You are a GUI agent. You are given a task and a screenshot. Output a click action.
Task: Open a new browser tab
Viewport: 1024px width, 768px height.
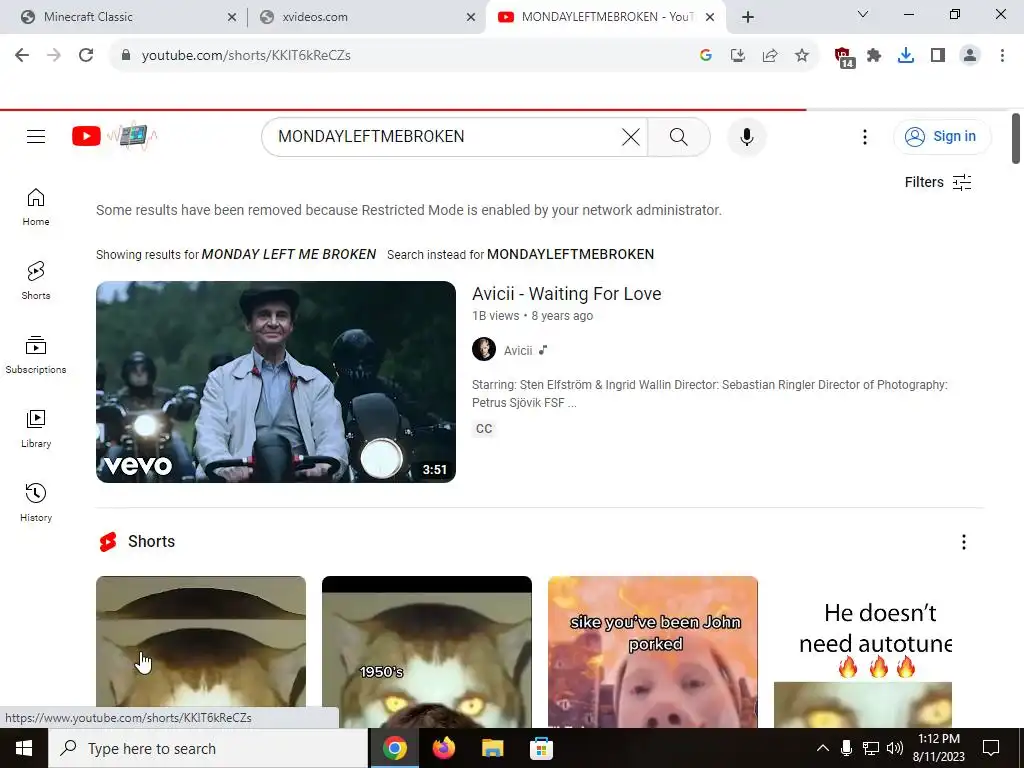[748, 18]
